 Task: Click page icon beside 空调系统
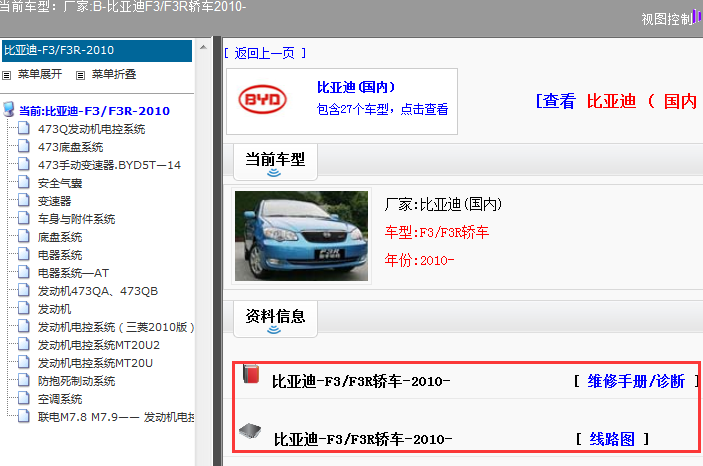(x=24, y=398)
